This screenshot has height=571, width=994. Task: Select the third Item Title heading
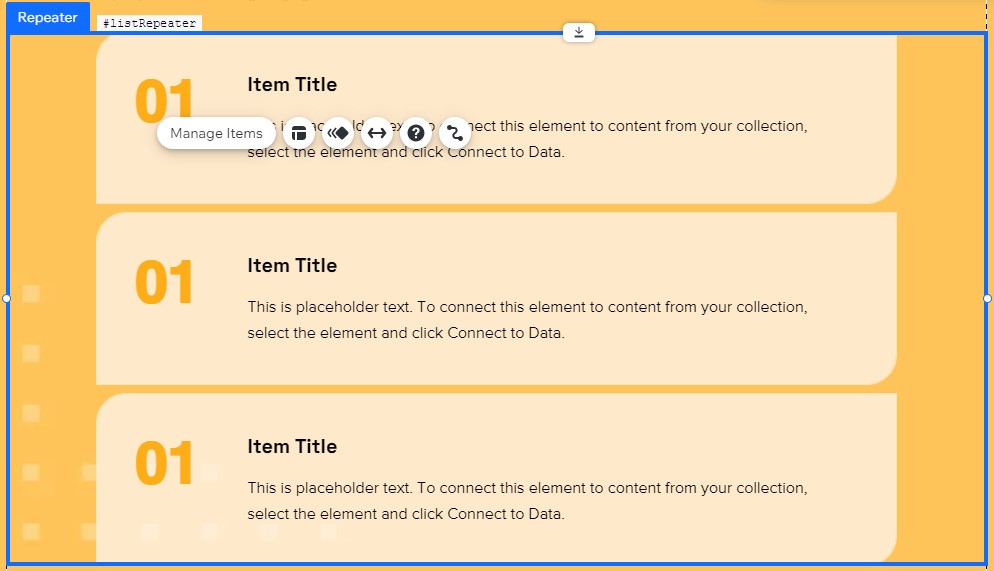[292, 446]
